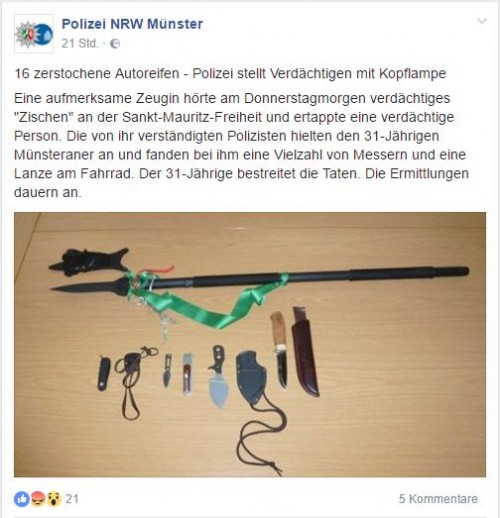
Task: View who reacted via the 21 count
Action: [72, 499]
